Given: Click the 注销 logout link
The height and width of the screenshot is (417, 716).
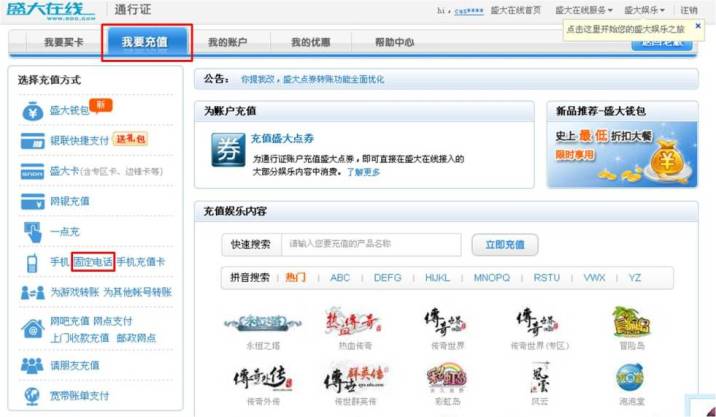Looking at the screenshot, I should (689, 10).
